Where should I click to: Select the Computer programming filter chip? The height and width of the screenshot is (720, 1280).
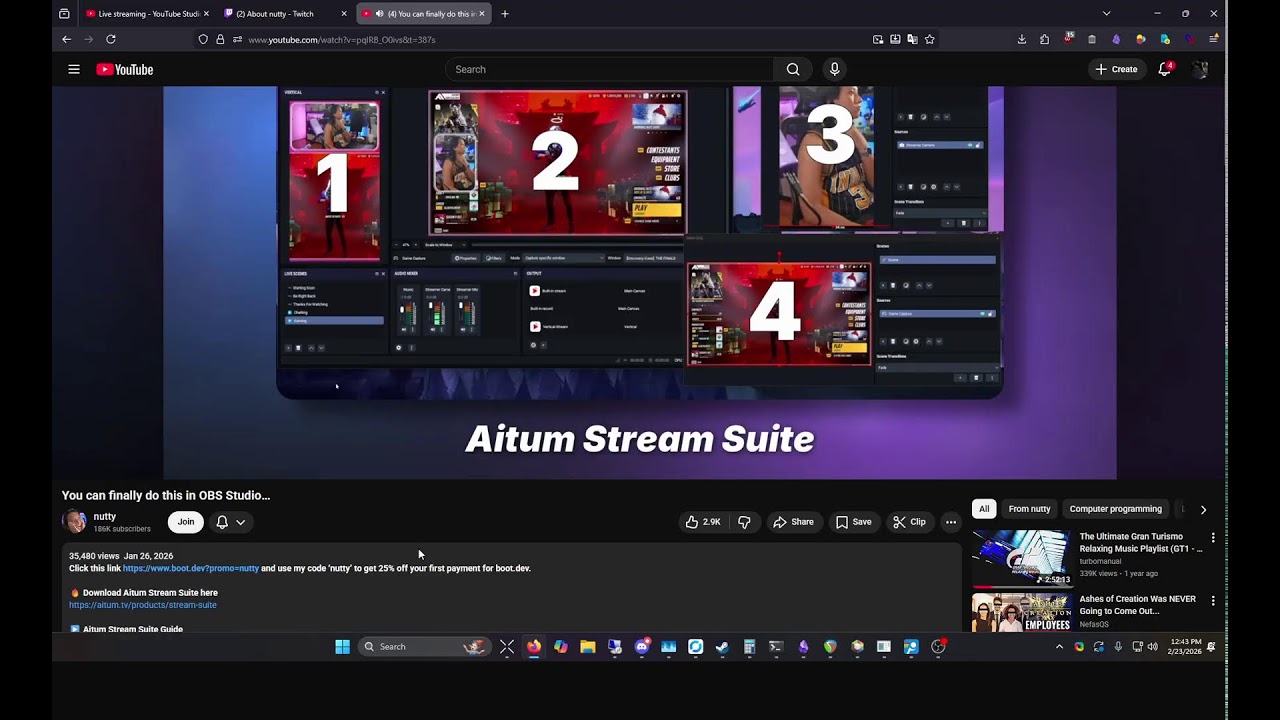click(x=1116, y=509)
